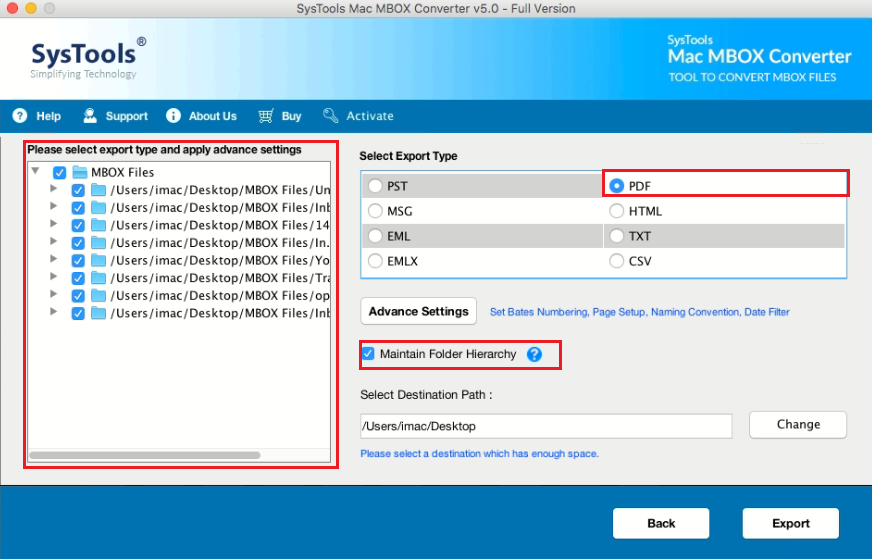Toggle checkbox of the MBOX Files/op folder
872x559 pixels.
tap(78, 296)
